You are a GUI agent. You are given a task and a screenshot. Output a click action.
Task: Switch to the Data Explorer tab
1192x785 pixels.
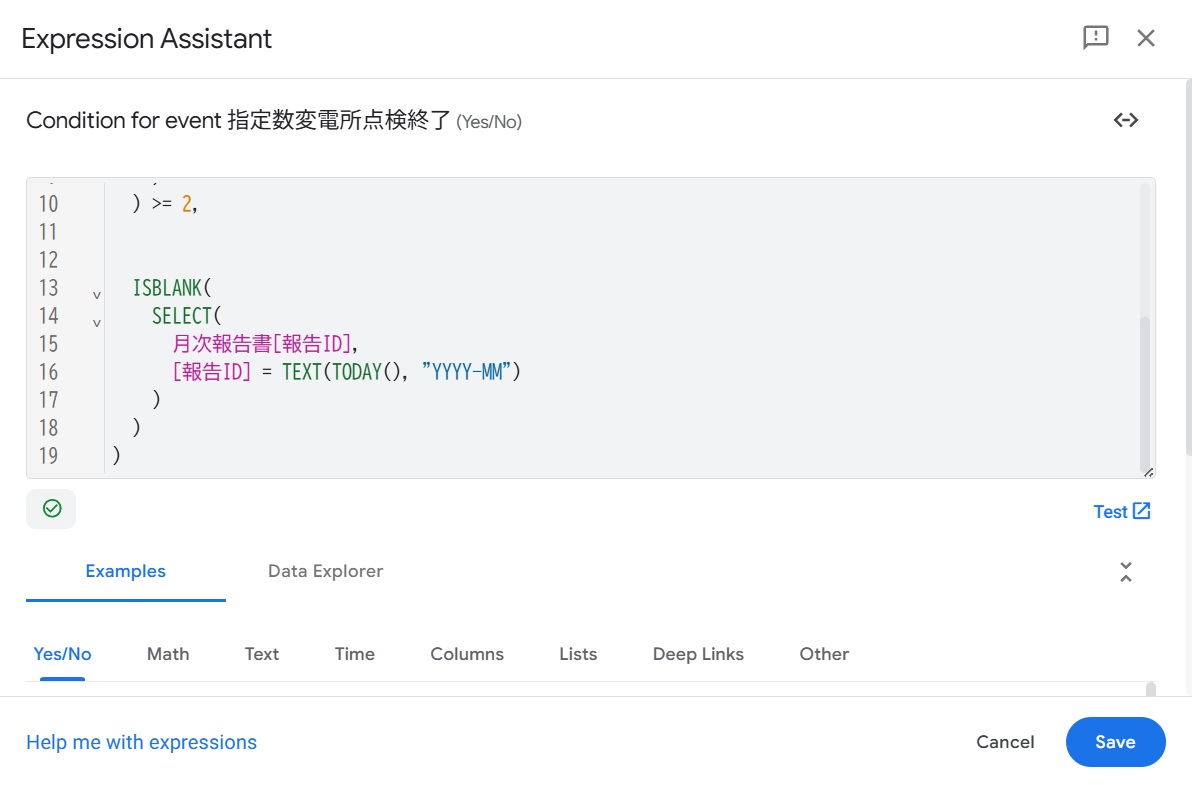[x=325, y=571]
